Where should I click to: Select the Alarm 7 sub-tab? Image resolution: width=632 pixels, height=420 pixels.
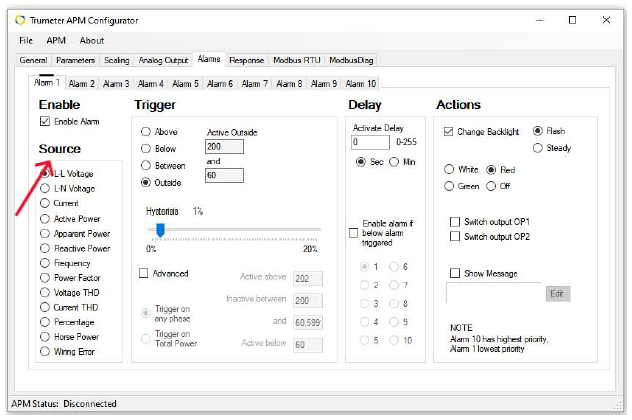[x=255, y=83]
